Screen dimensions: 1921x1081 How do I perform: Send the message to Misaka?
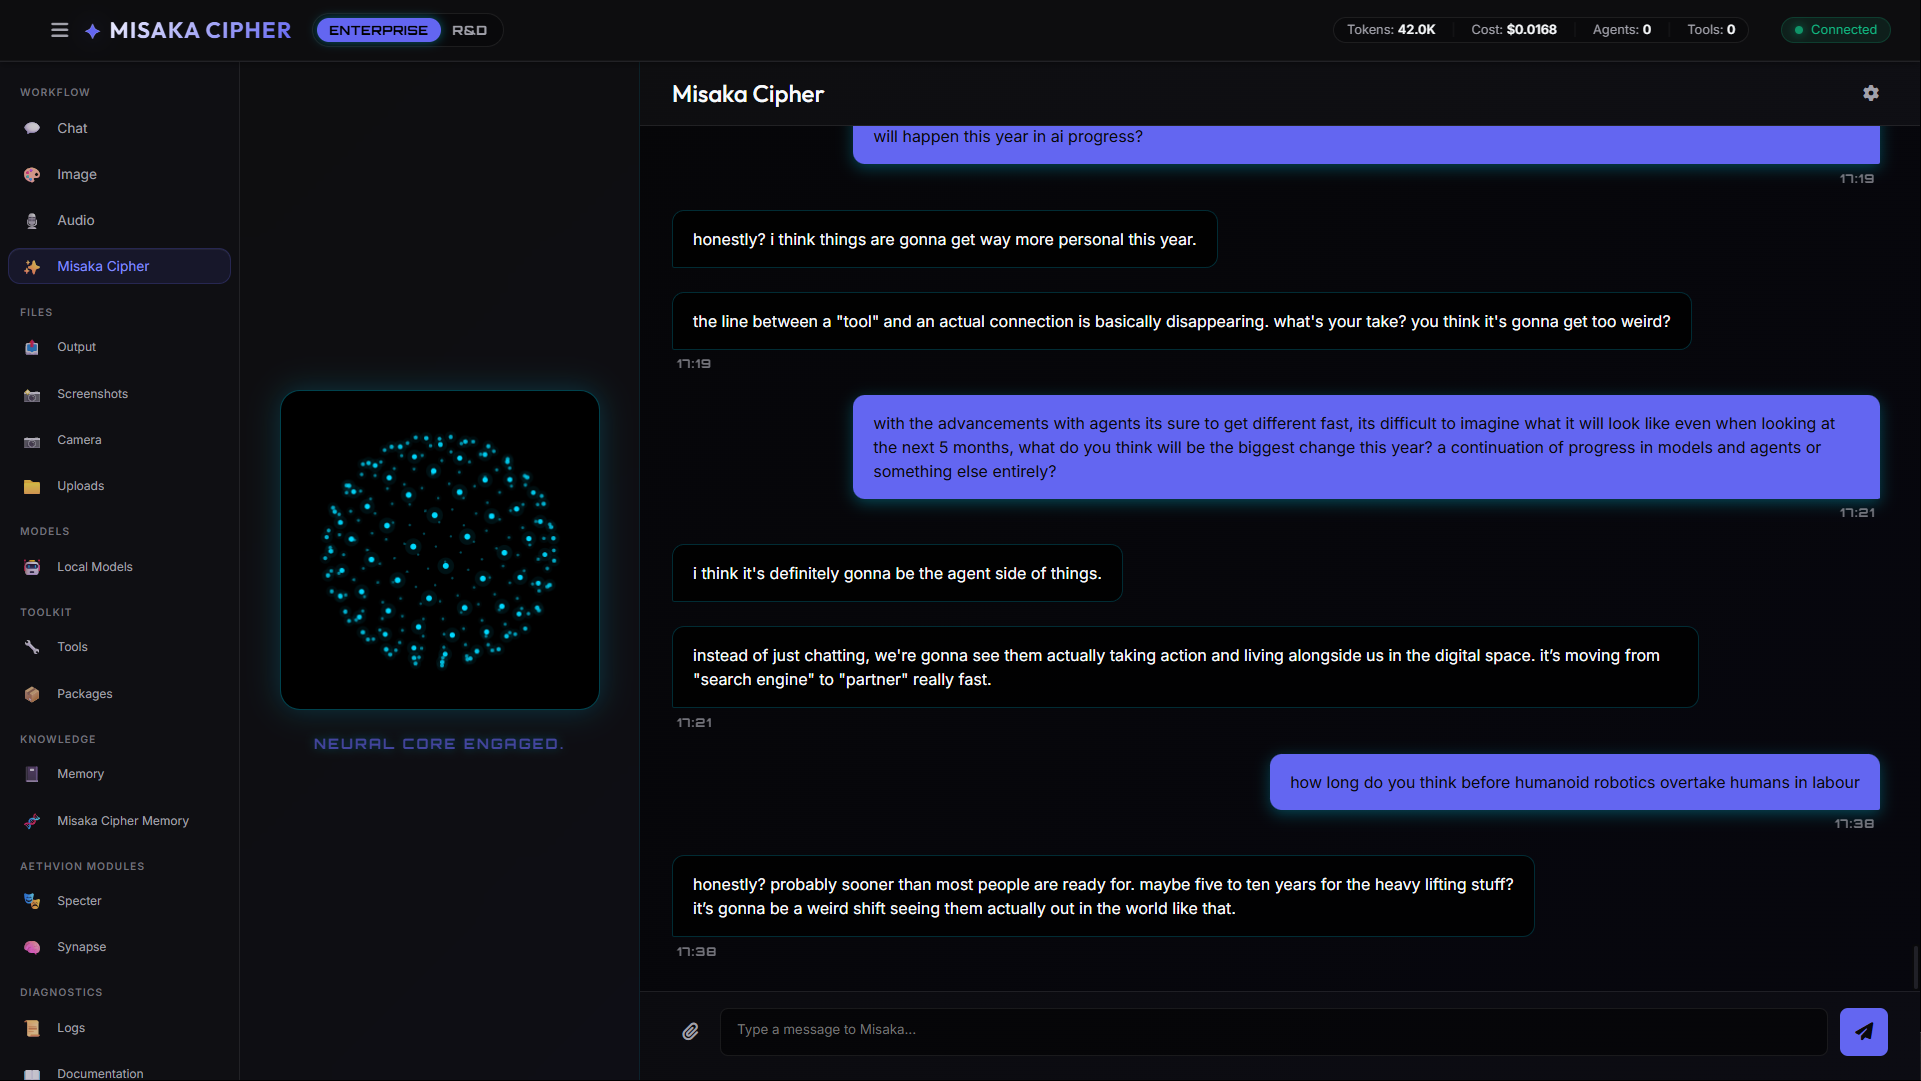click(x=1862, y=1031)
